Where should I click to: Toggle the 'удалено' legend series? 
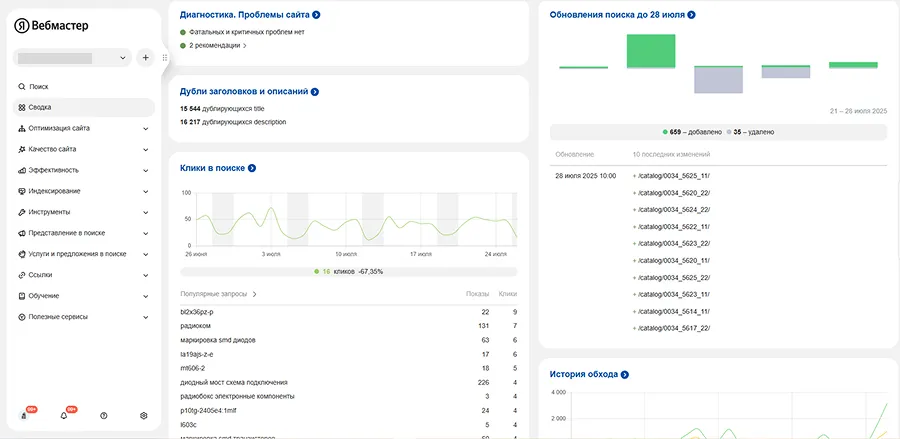click(750, 132)
